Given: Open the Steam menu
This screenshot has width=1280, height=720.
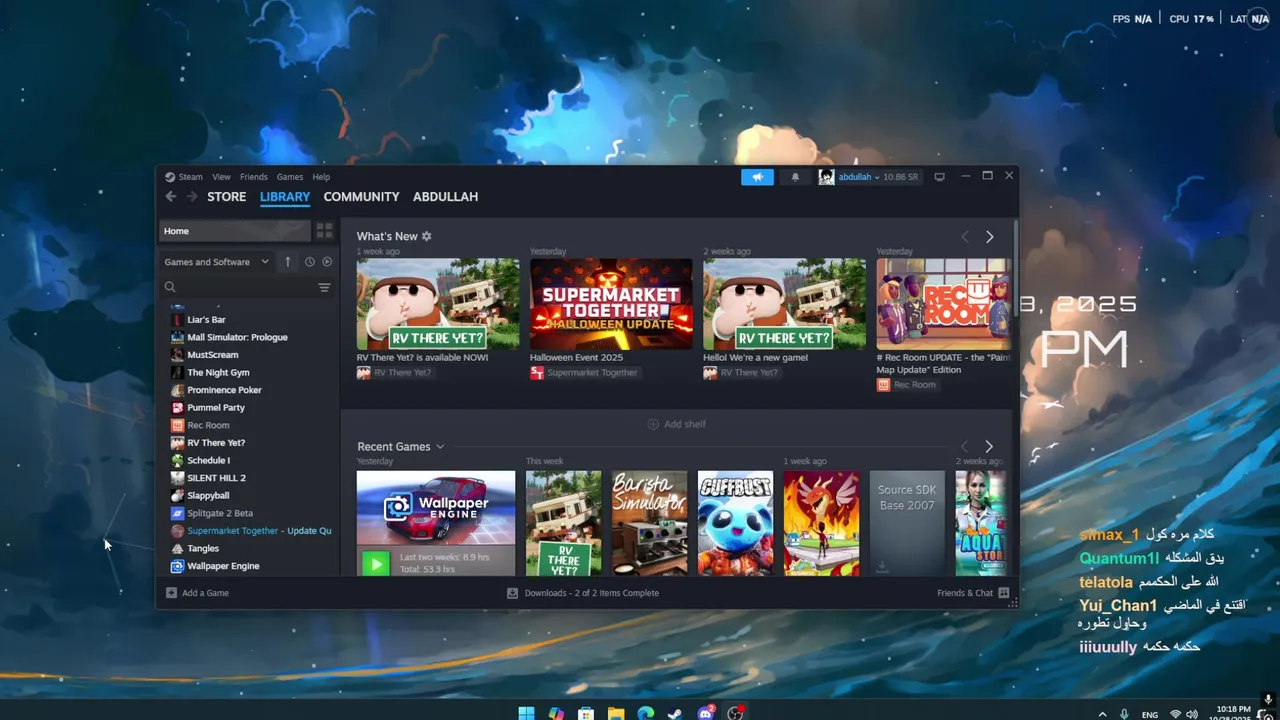Looking at the screenshot, I should [x=184, y=177].
